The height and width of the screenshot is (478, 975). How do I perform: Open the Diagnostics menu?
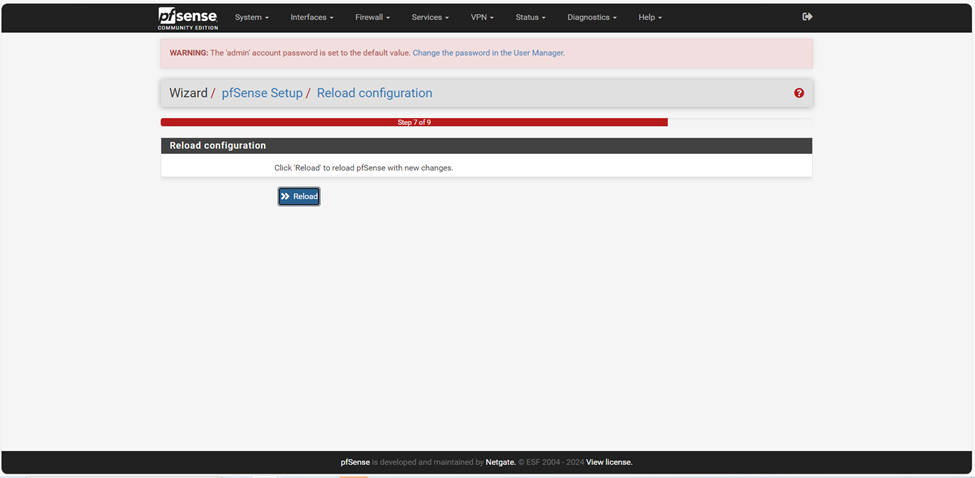[591, 17]
